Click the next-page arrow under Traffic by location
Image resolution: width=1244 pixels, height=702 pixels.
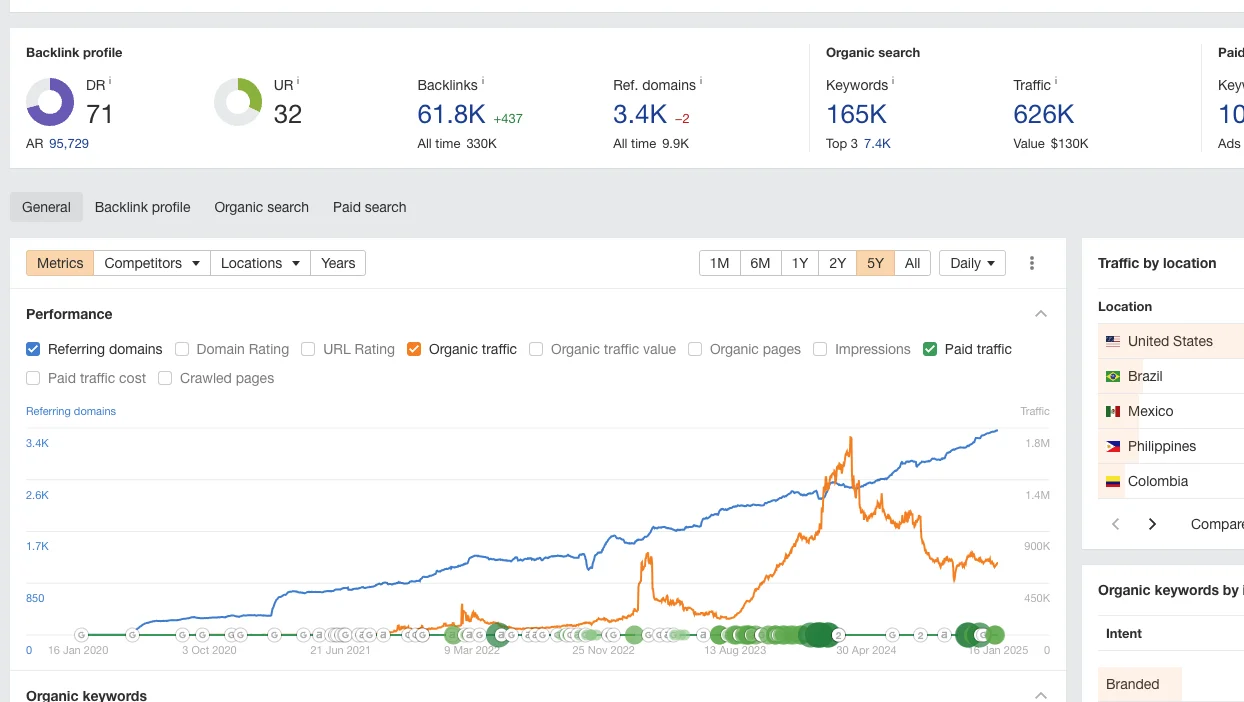click(x=1152, y=523)
